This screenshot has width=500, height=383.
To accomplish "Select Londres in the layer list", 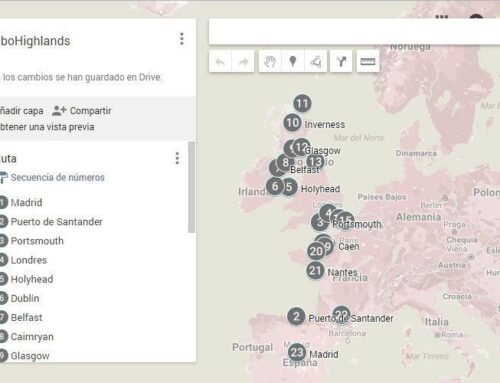I will pyautogui.click(x=29, y=260).
